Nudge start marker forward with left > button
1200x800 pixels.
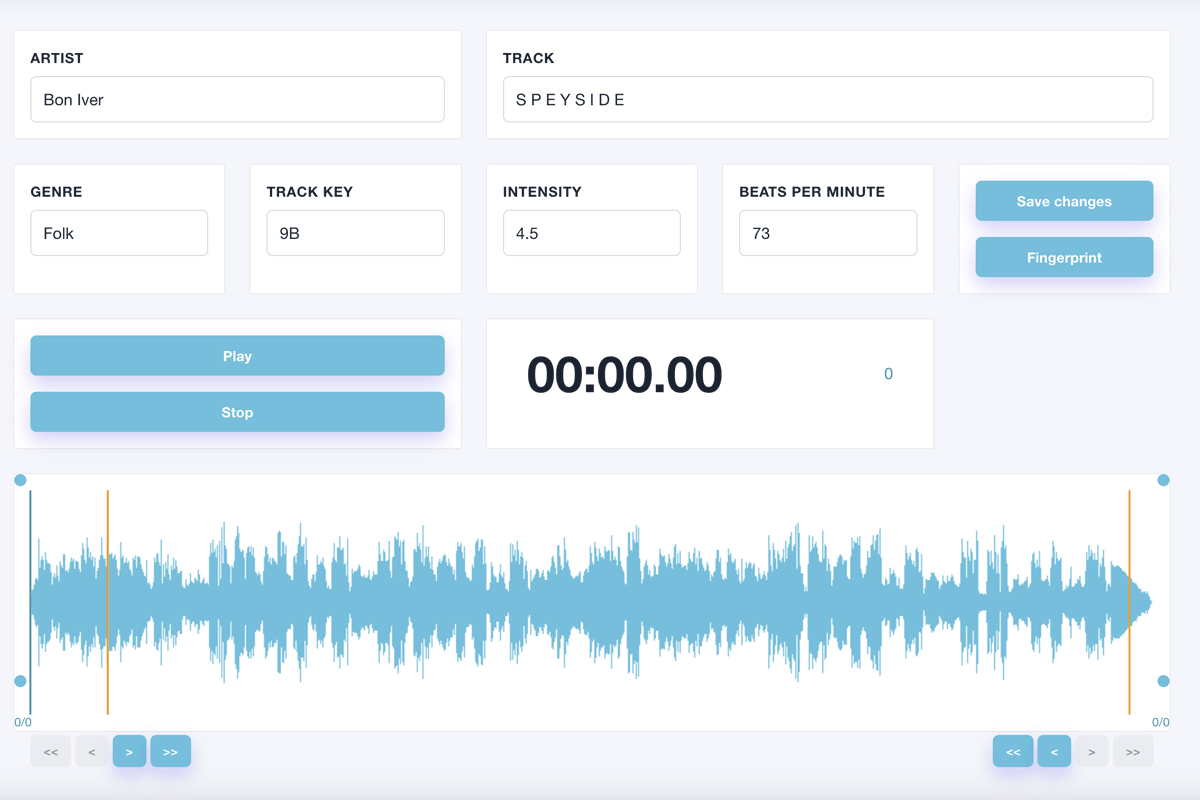[x=130, y=751]
